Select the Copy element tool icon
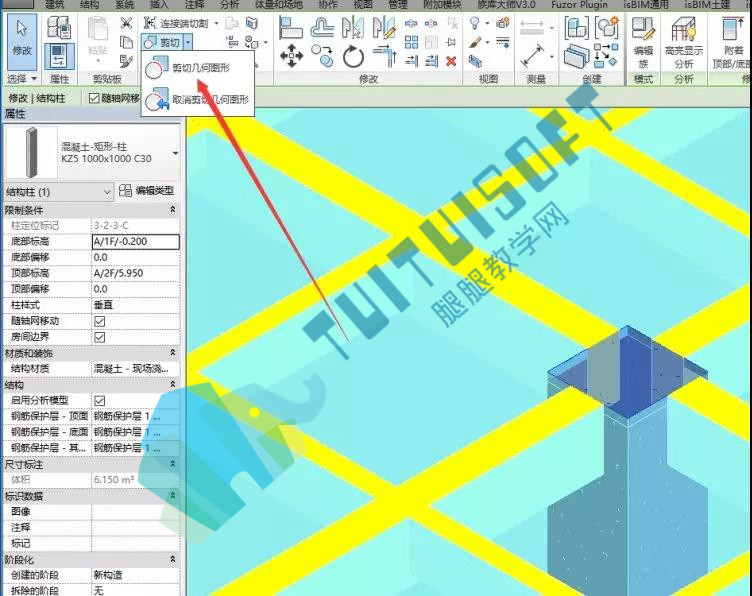The image size is (752, 596). [322, 56]
